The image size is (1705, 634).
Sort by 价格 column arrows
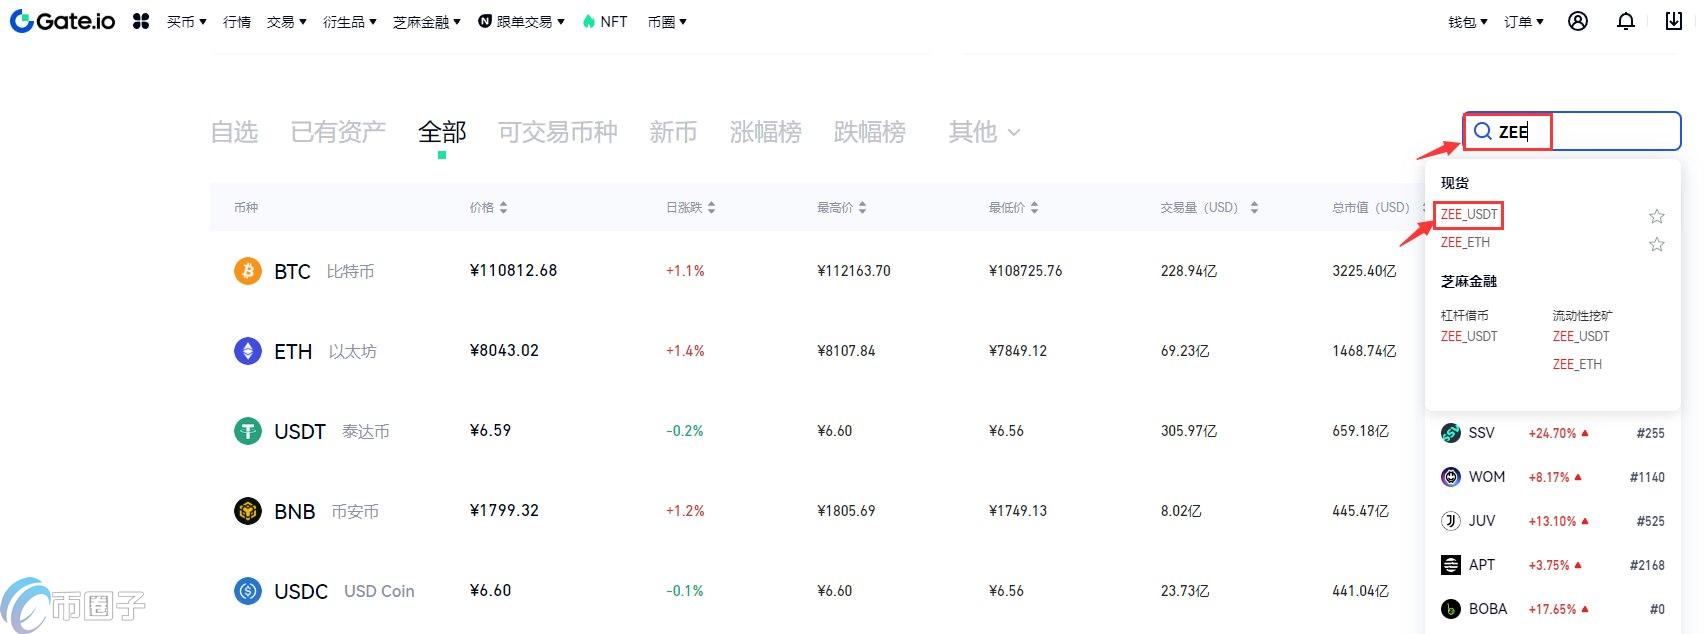[x=503, y=208]
